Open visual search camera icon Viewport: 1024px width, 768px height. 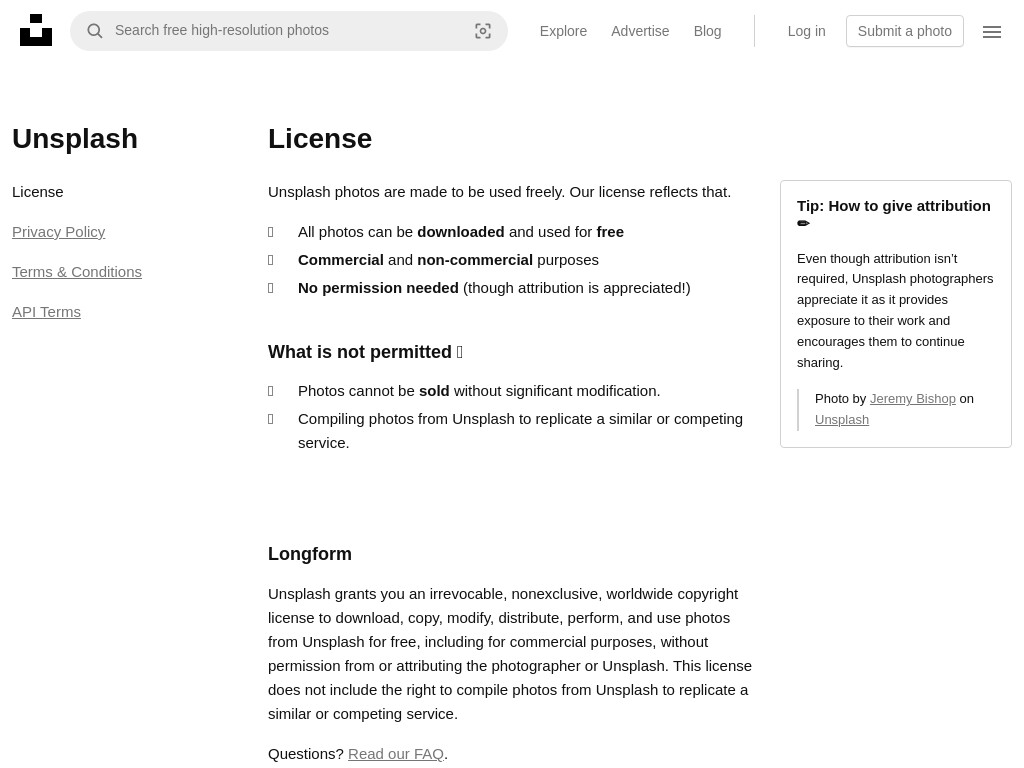[x=483, y=31]
